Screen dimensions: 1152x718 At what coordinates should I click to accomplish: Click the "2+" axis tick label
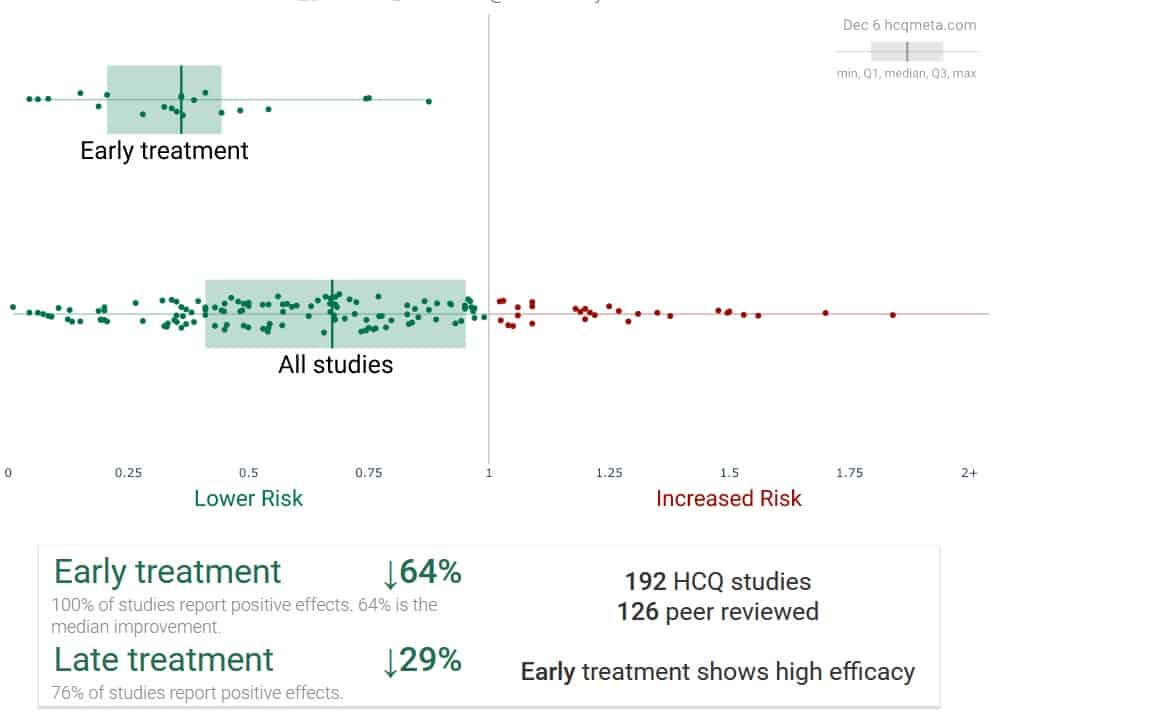point(968,473)
